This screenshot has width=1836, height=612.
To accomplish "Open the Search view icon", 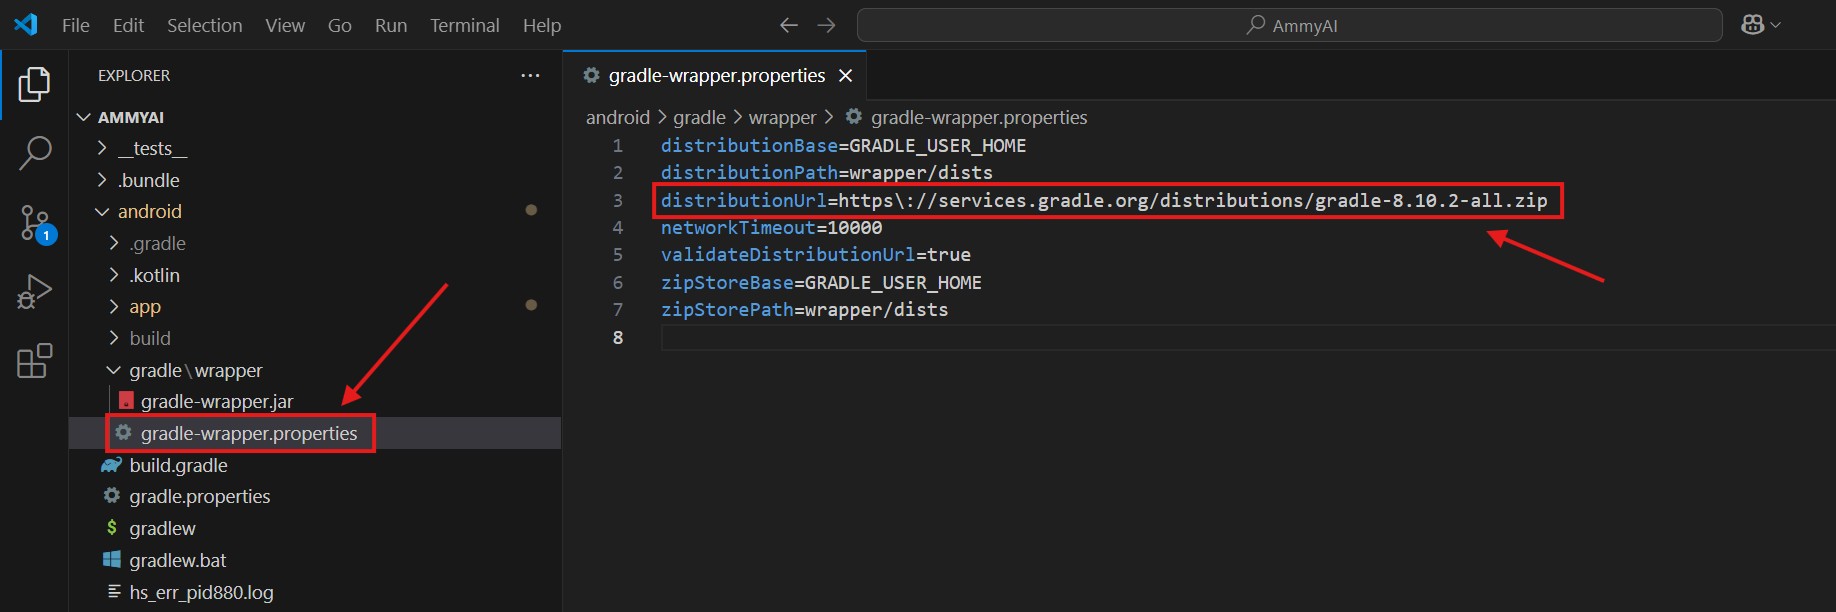I will tap(34, 154).
